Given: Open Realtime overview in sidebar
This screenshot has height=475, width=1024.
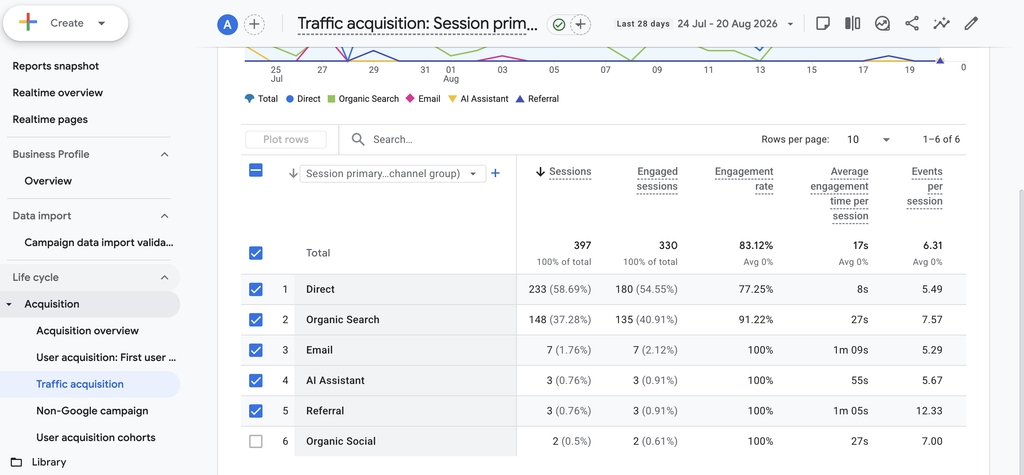Looking at the screenshot, I should click(x=57, y=93).
